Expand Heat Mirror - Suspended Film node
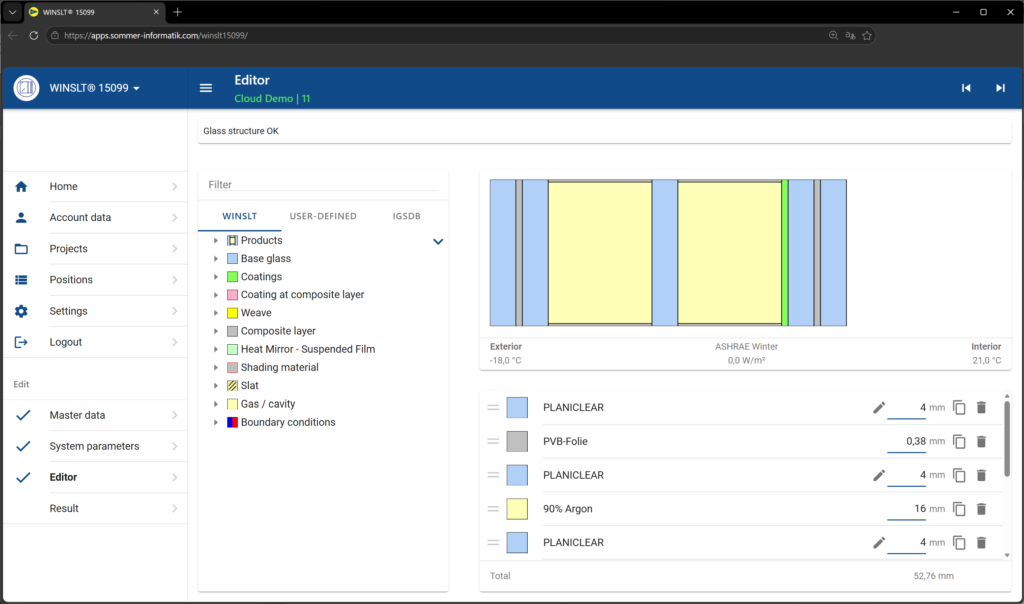 click(x=216, y=349)
